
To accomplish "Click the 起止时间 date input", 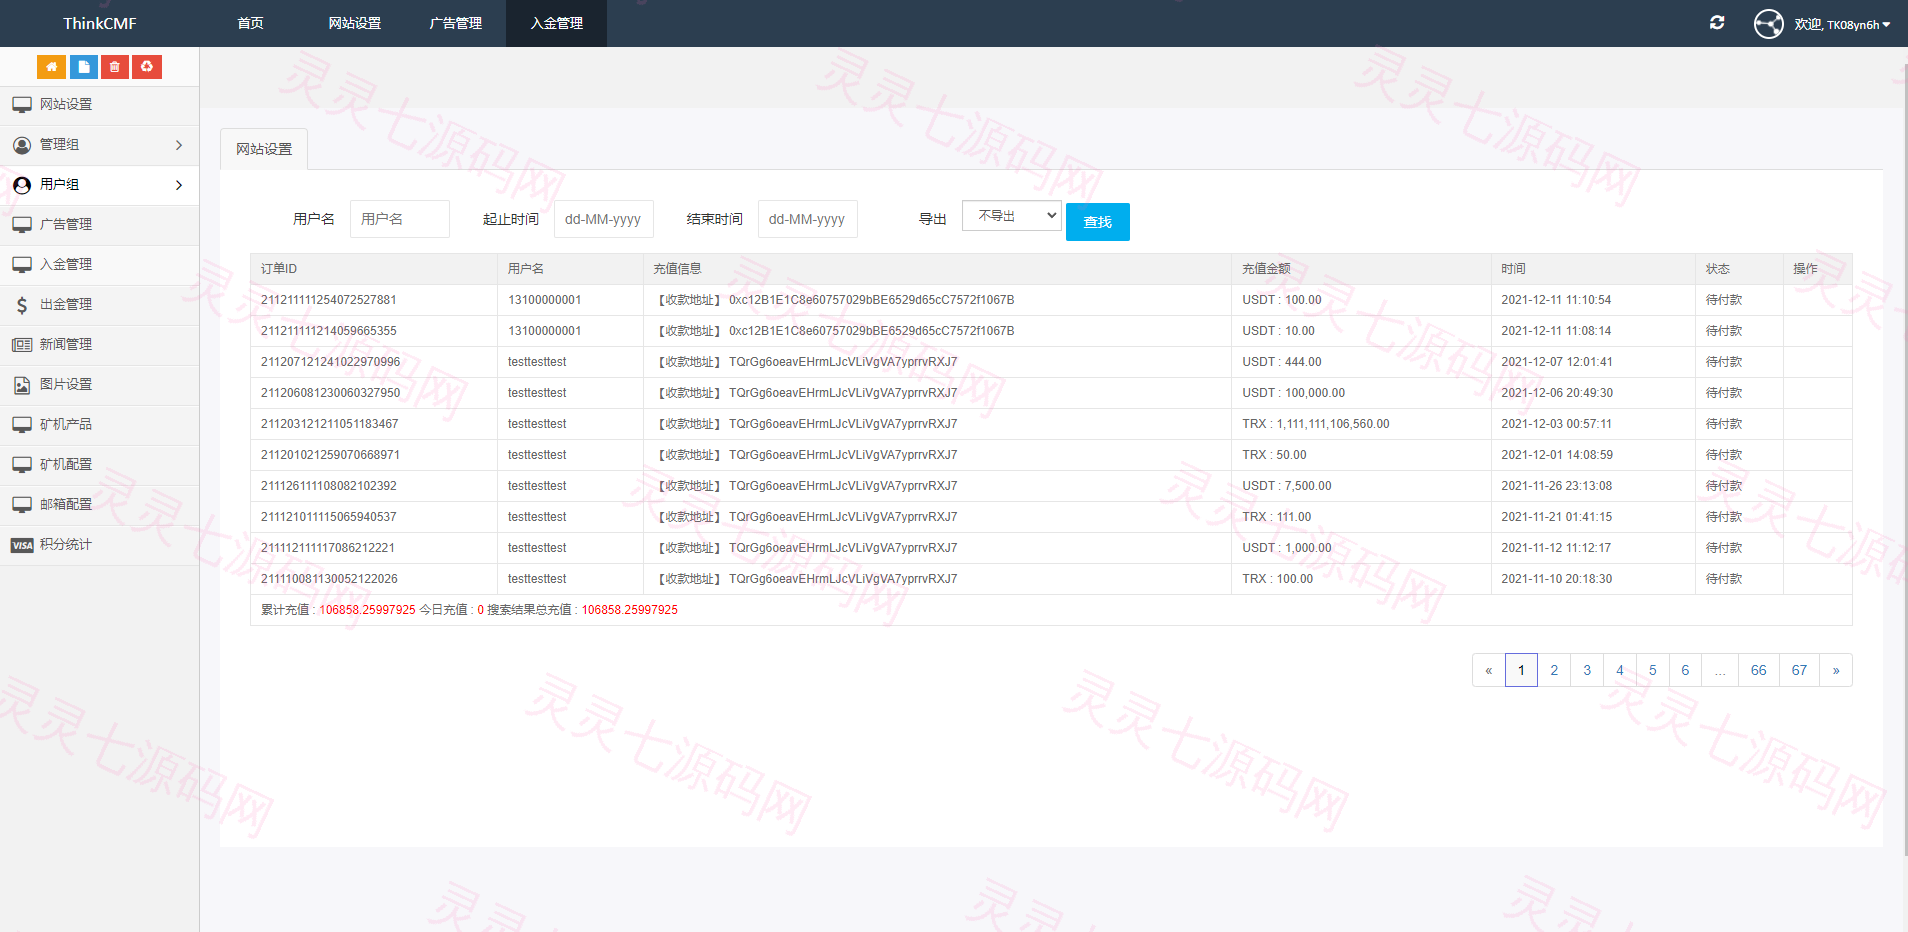I will point(604,219).
